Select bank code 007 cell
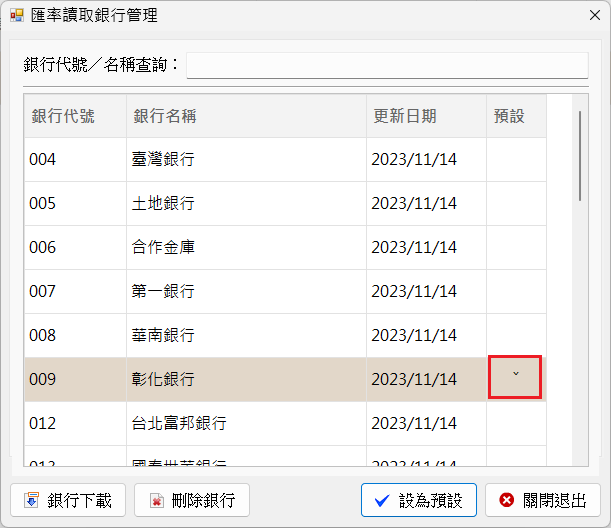 [x=75, y=291]
